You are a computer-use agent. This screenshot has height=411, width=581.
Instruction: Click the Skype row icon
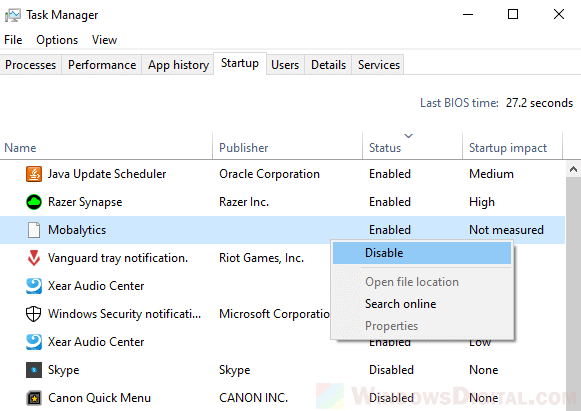34,370
